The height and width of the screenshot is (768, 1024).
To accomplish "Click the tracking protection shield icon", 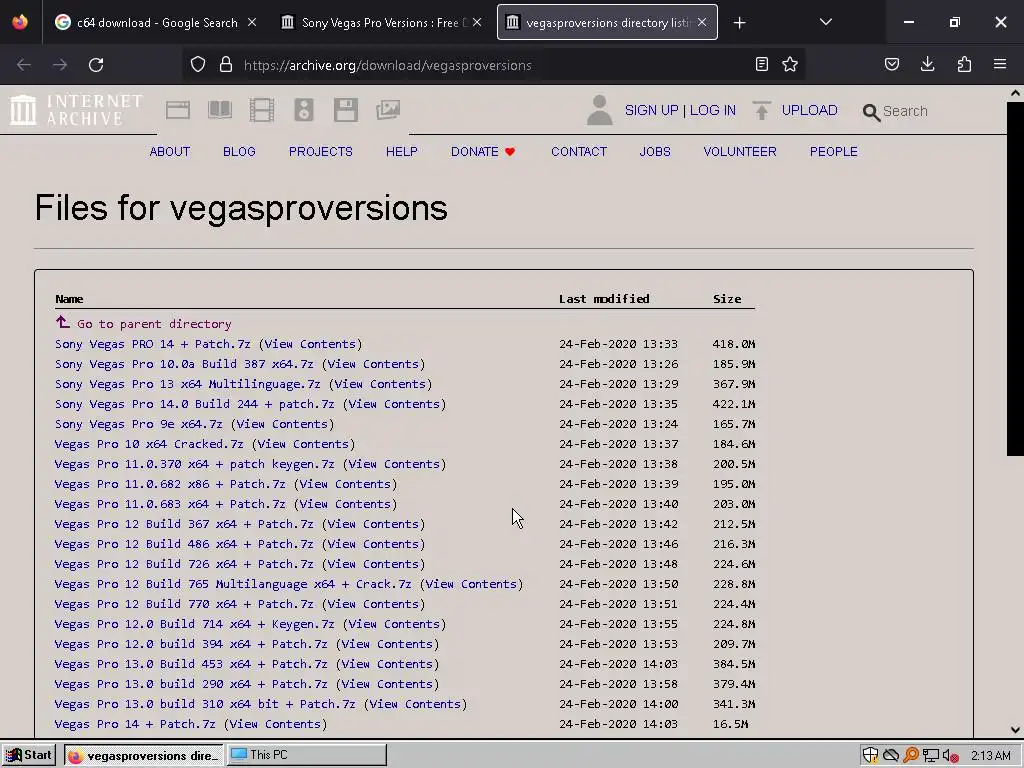I will (x=198, y=65).
